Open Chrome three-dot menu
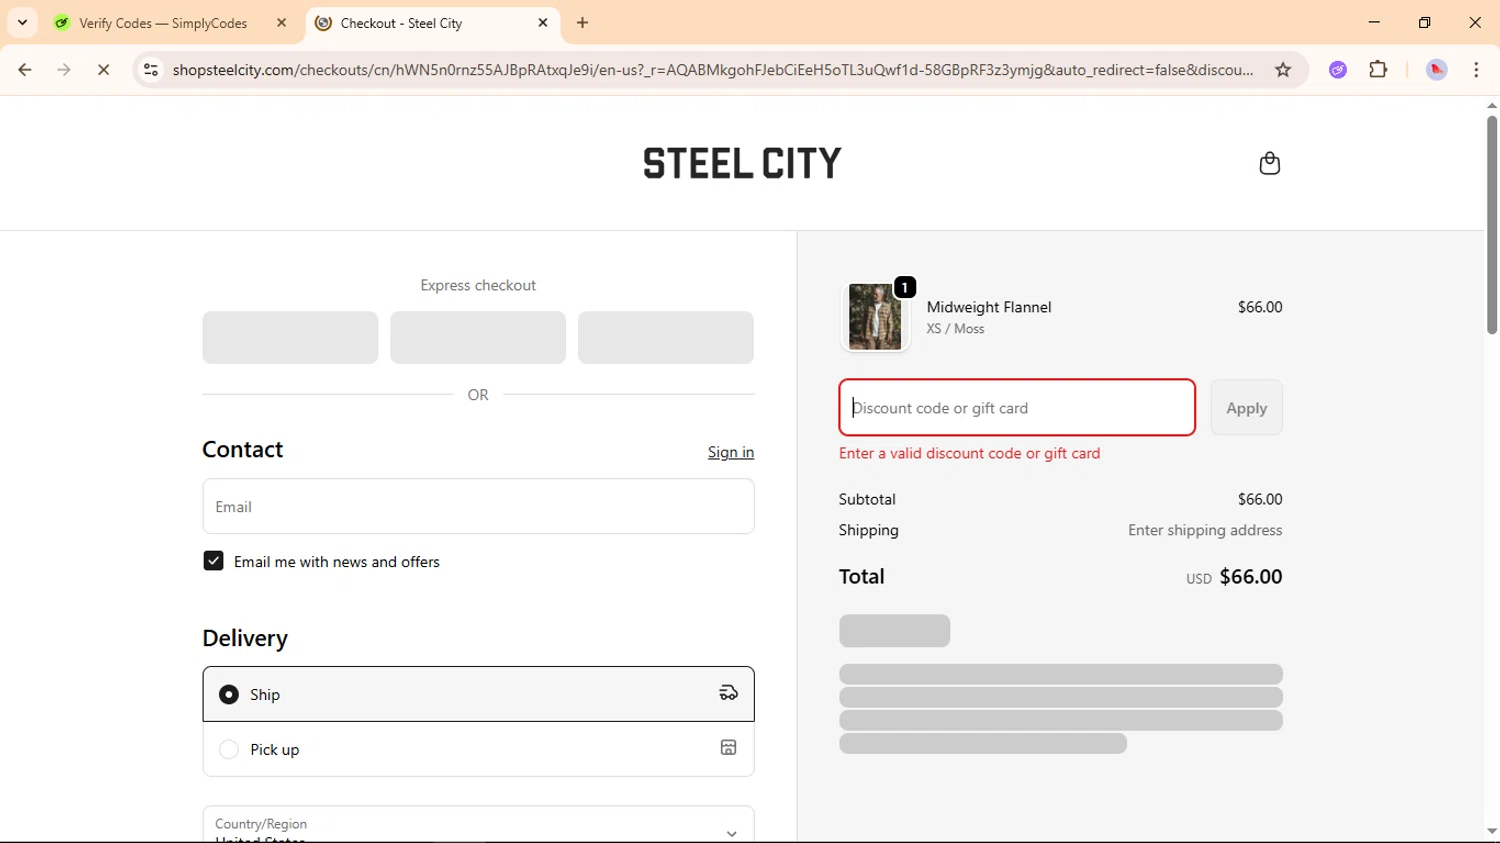The image size is (1500, 843). 1476,70
